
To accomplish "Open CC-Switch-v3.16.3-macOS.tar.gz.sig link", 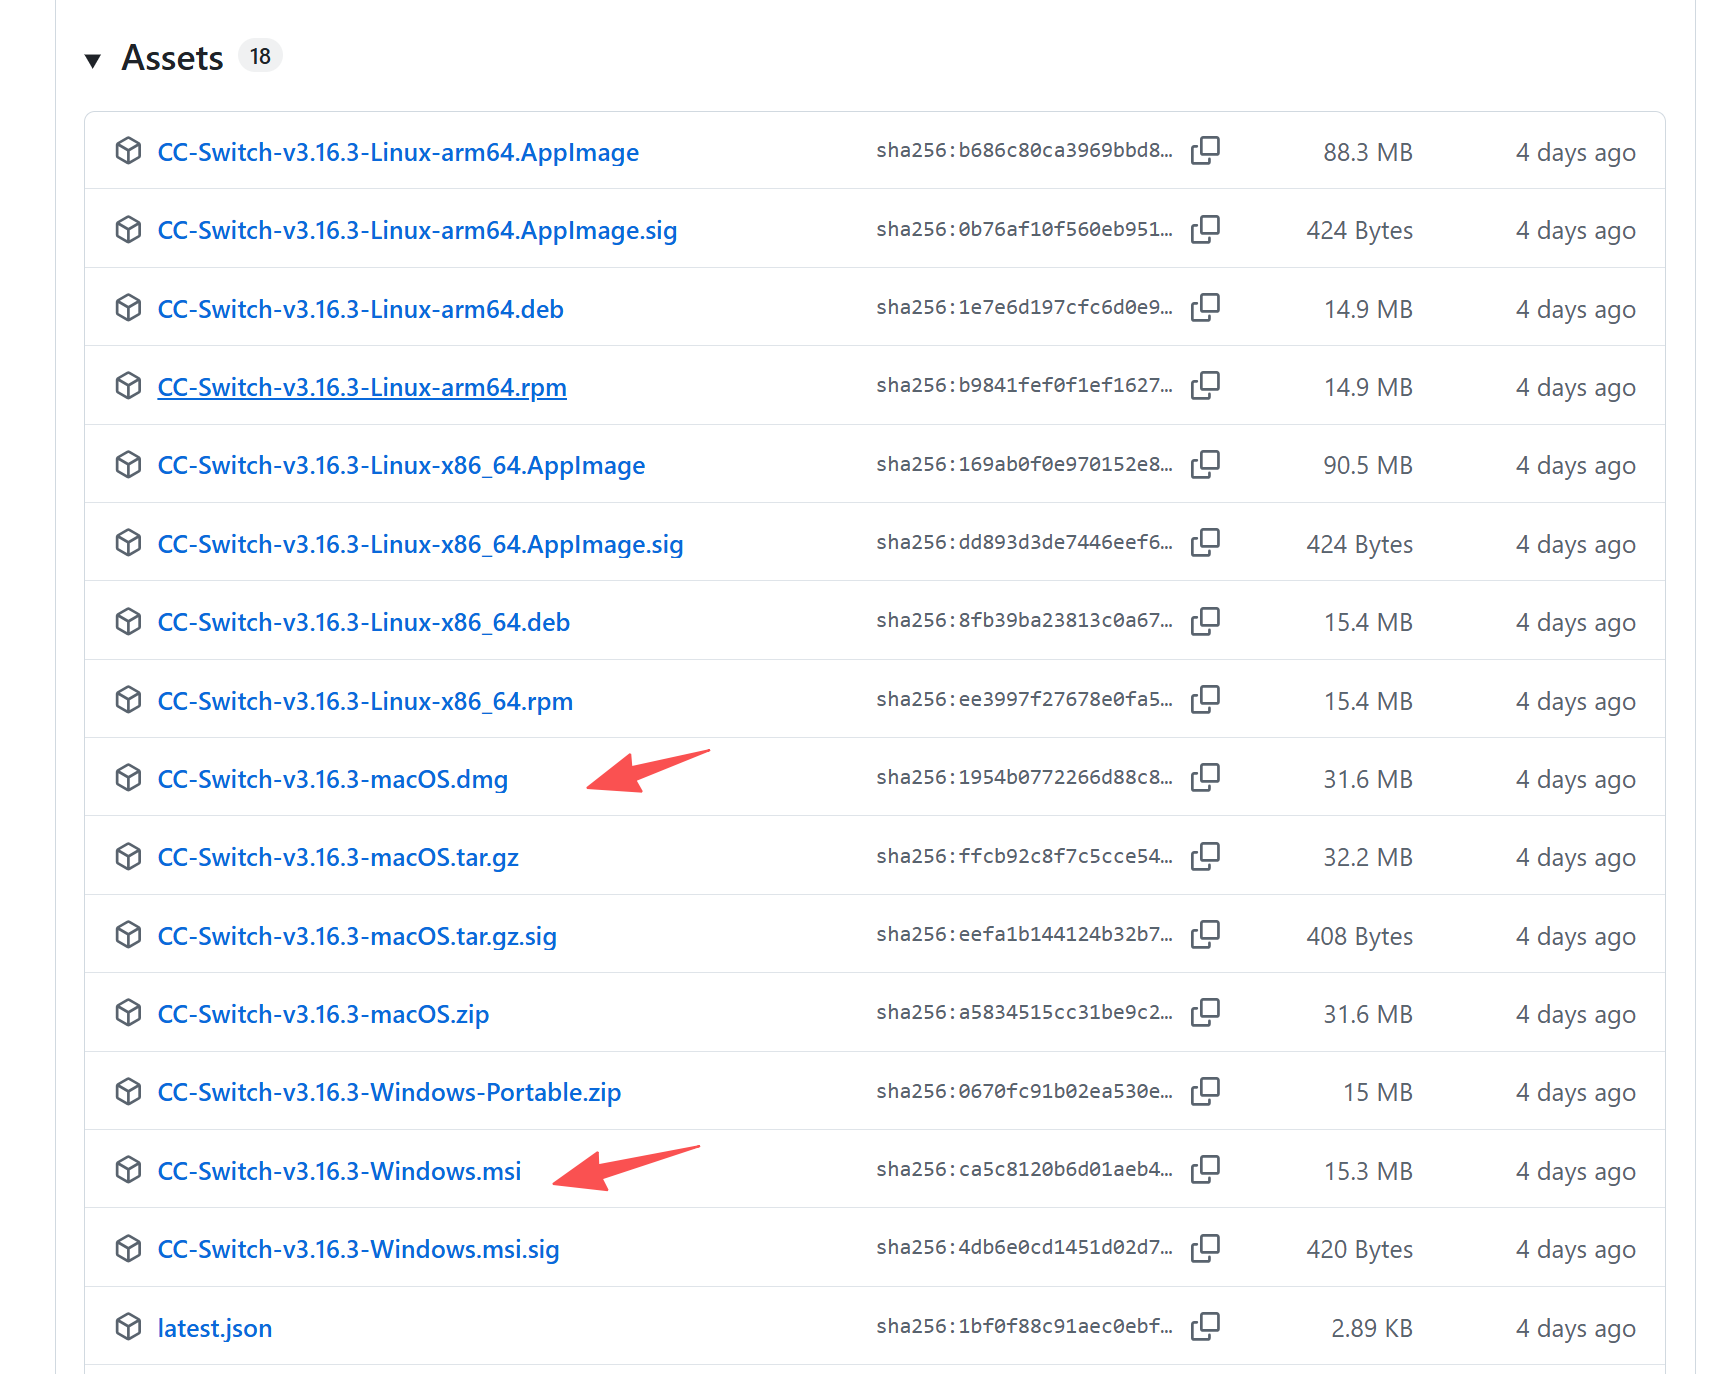I will tap(357, 936).
